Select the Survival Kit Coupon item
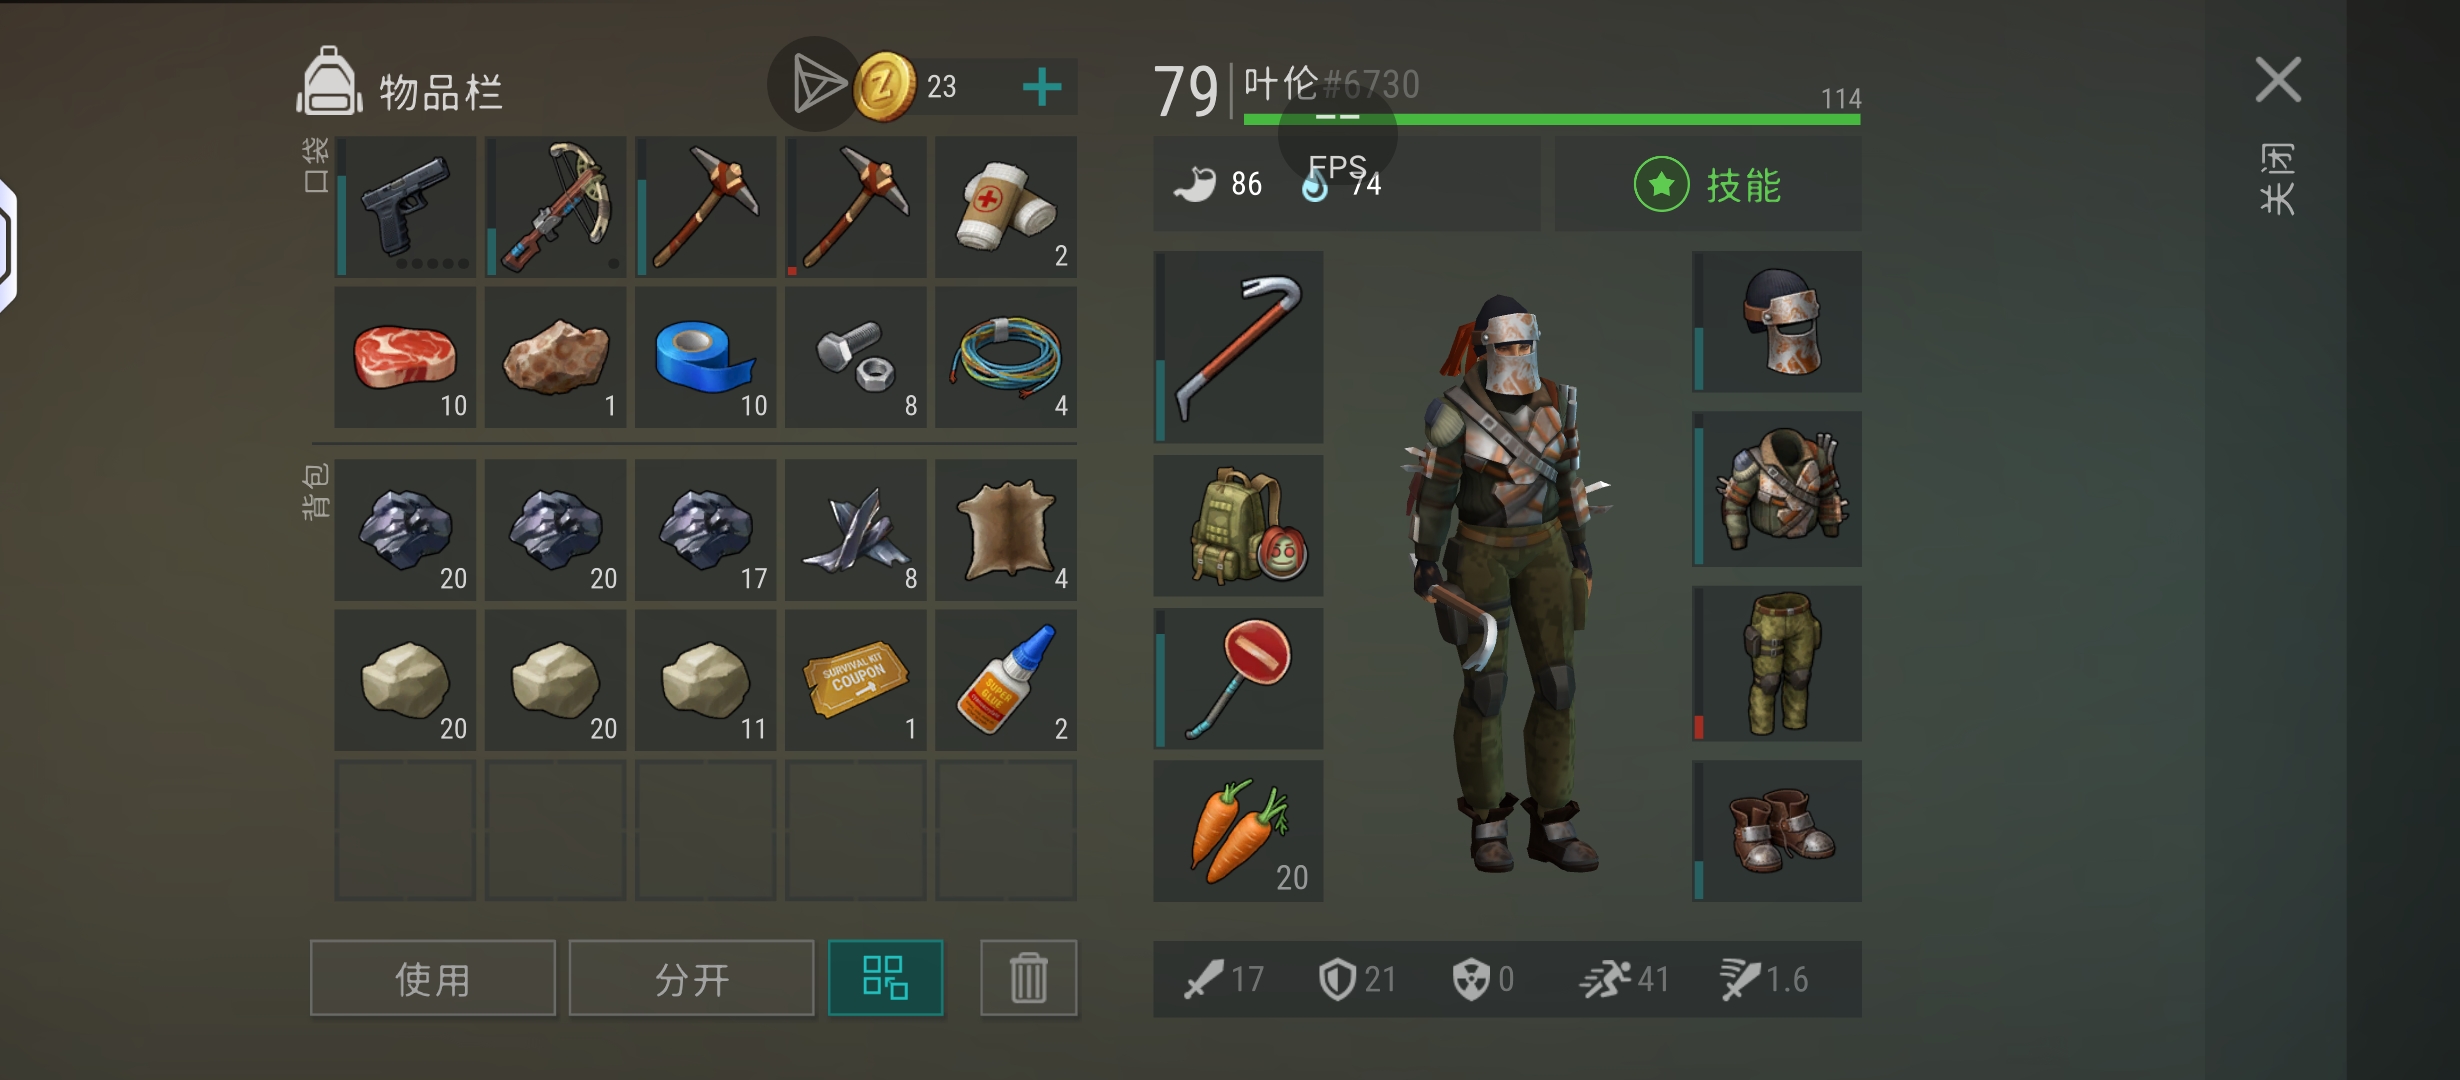The image size is (2460, 1080). click(856, 680)
